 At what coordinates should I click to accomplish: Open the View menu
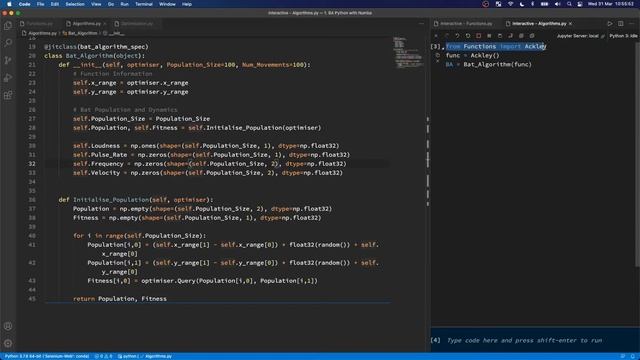tap(96, 4)
